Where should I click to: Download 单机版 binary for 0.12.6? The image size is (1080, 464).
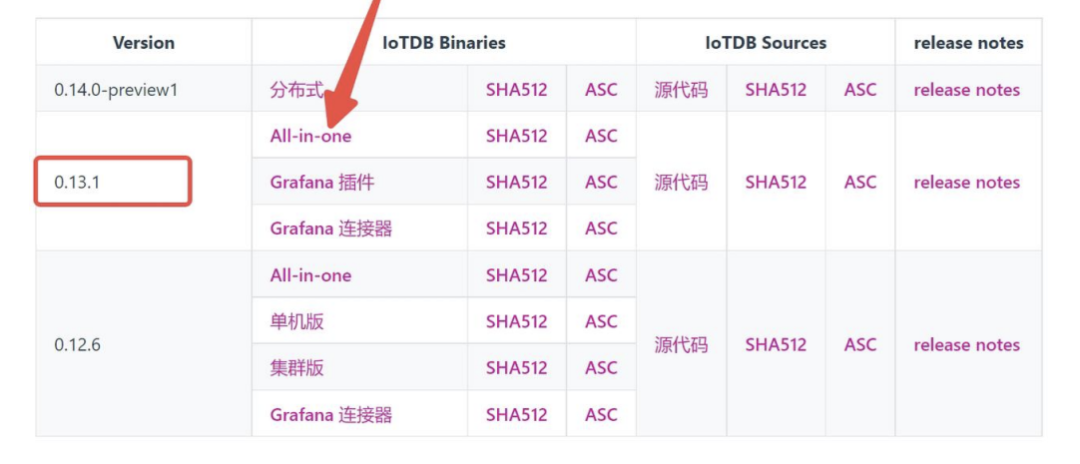pyautogui.click(x=296, y=321)
